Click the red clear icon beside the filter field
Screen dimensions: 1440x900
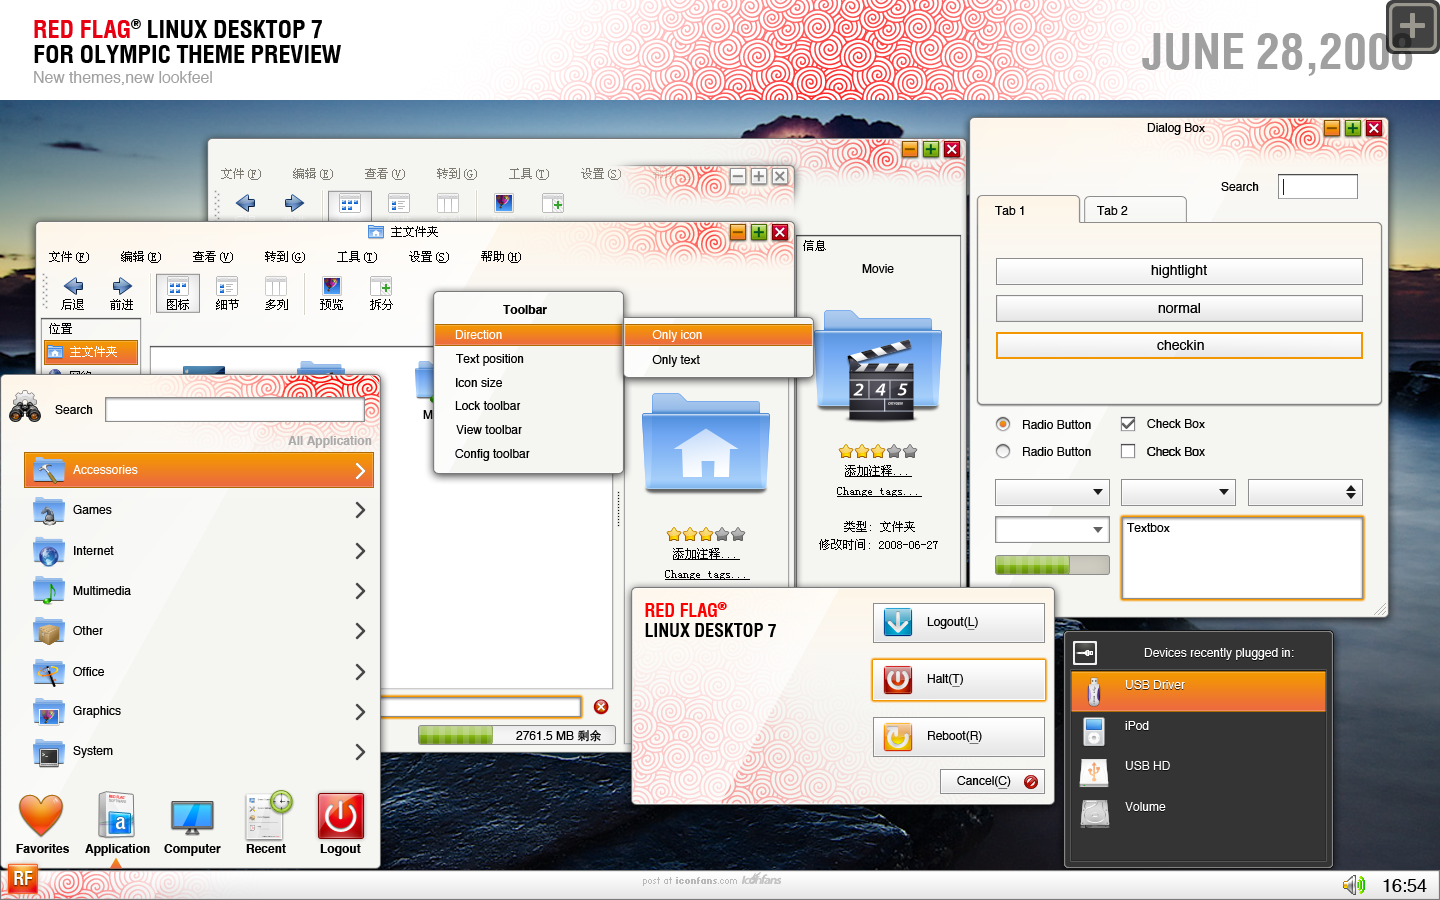[601, 707]
